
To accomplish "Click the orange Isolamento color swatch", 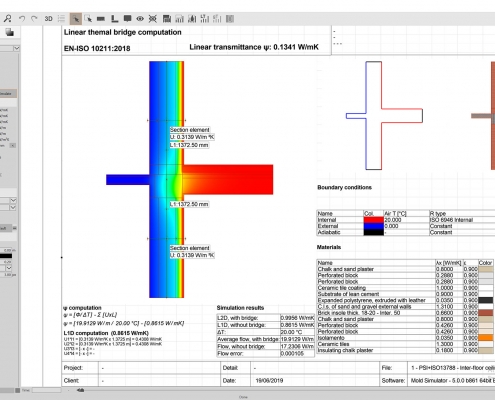I will (486, 338).
